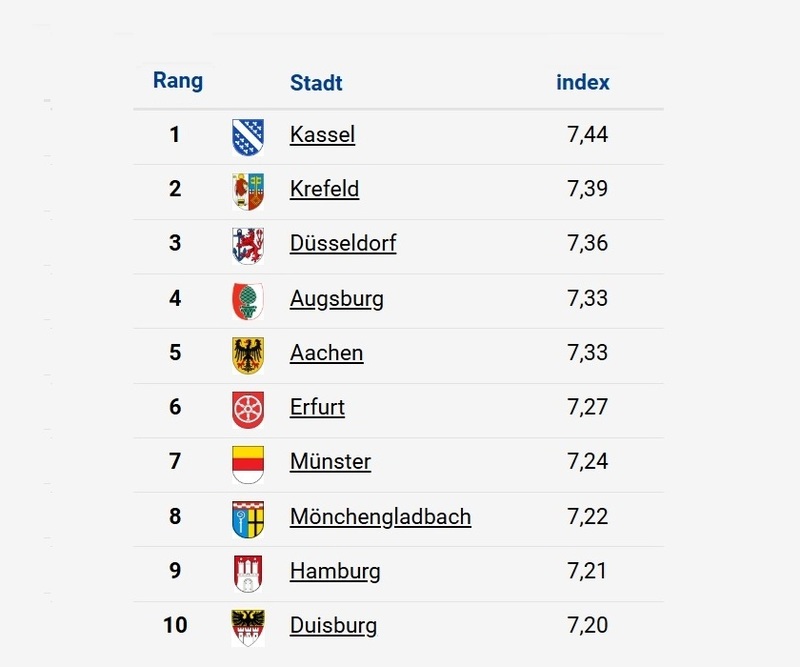Sort table by index column header
Image resolution: width=800 pixels, height=667 pixels.
click(x=583, y=82)
